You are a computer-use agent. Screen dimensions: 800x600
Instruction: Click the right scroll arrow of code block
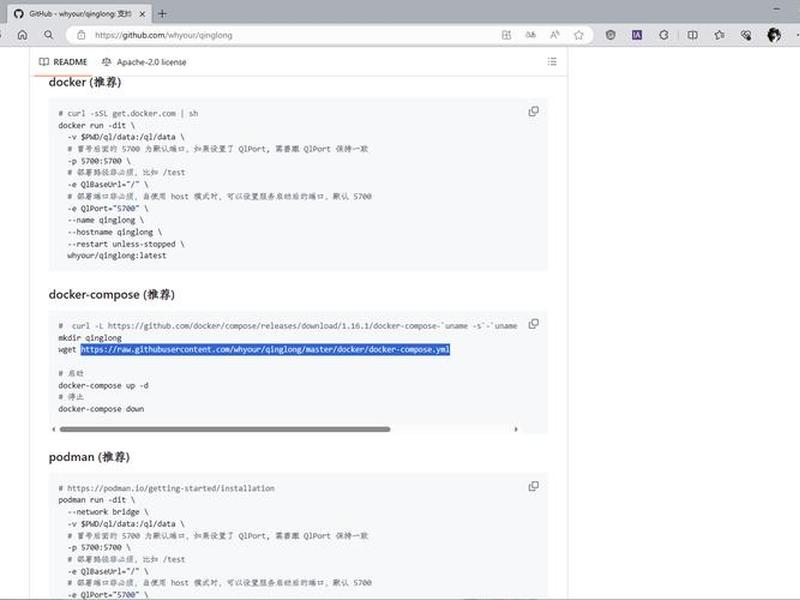point(516,429)
